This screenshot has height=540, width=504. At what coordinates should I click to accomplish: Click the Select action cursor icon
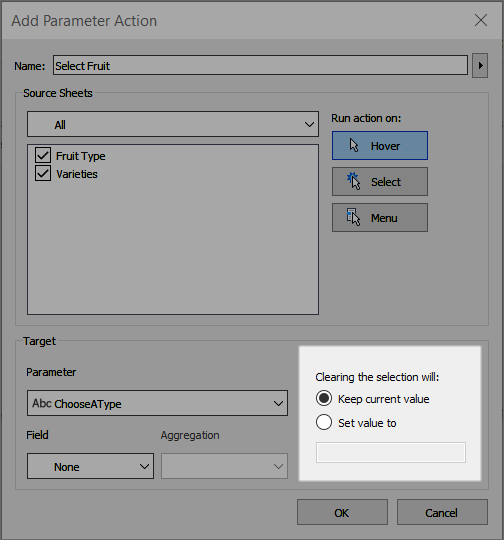pyautogui.click(x=354, y=181)
